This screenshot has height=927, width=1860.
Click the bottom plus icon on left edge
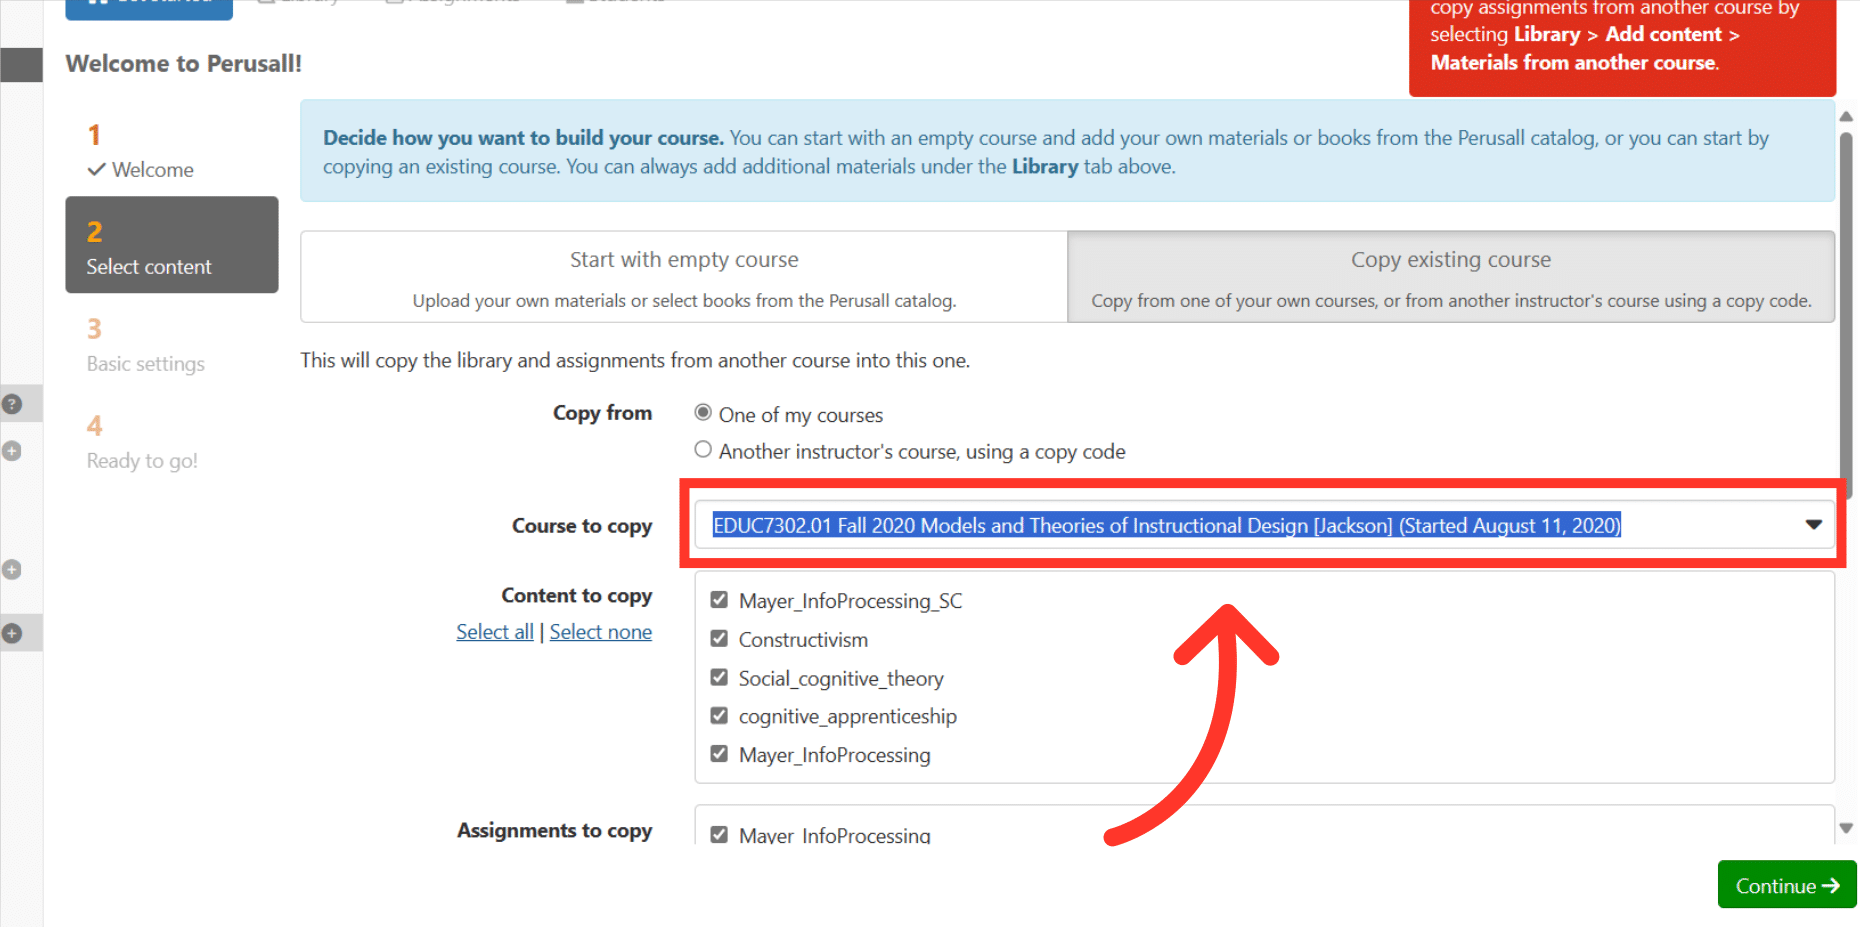tap(11, 632)
